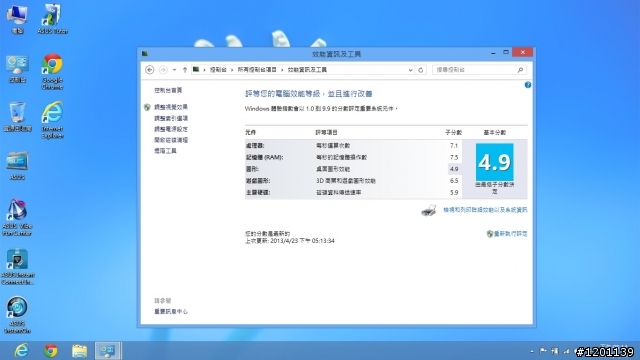This screenshot has width=640, height=360.
Task: Click the gaming graphics subscore 6.5
Action: [454, 180]
